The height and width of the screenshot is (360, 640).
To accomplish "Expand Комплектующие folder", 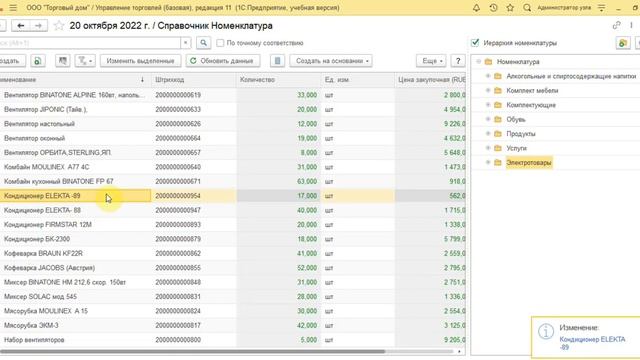I will pos(488,105).
